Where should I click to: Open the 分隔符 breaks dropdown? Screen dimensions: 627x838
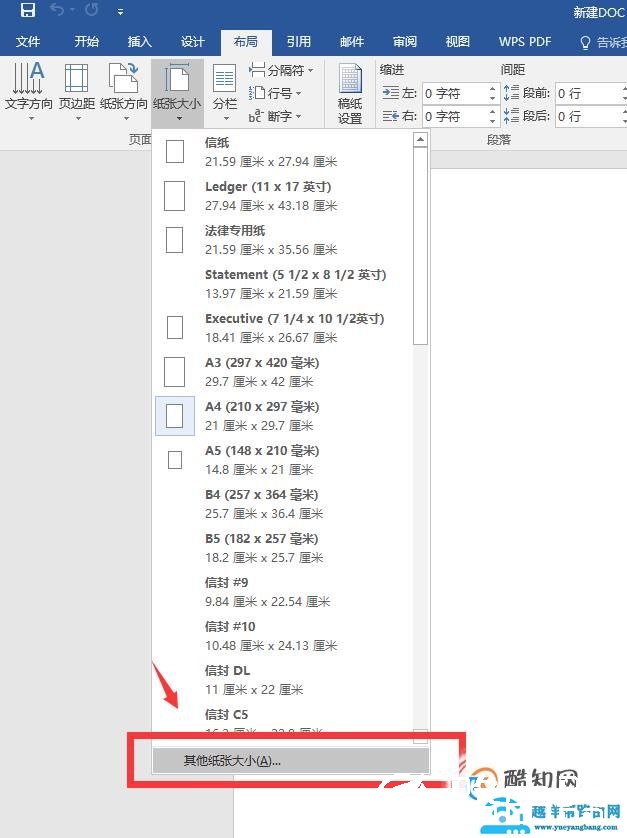click(x=281, y=70)
